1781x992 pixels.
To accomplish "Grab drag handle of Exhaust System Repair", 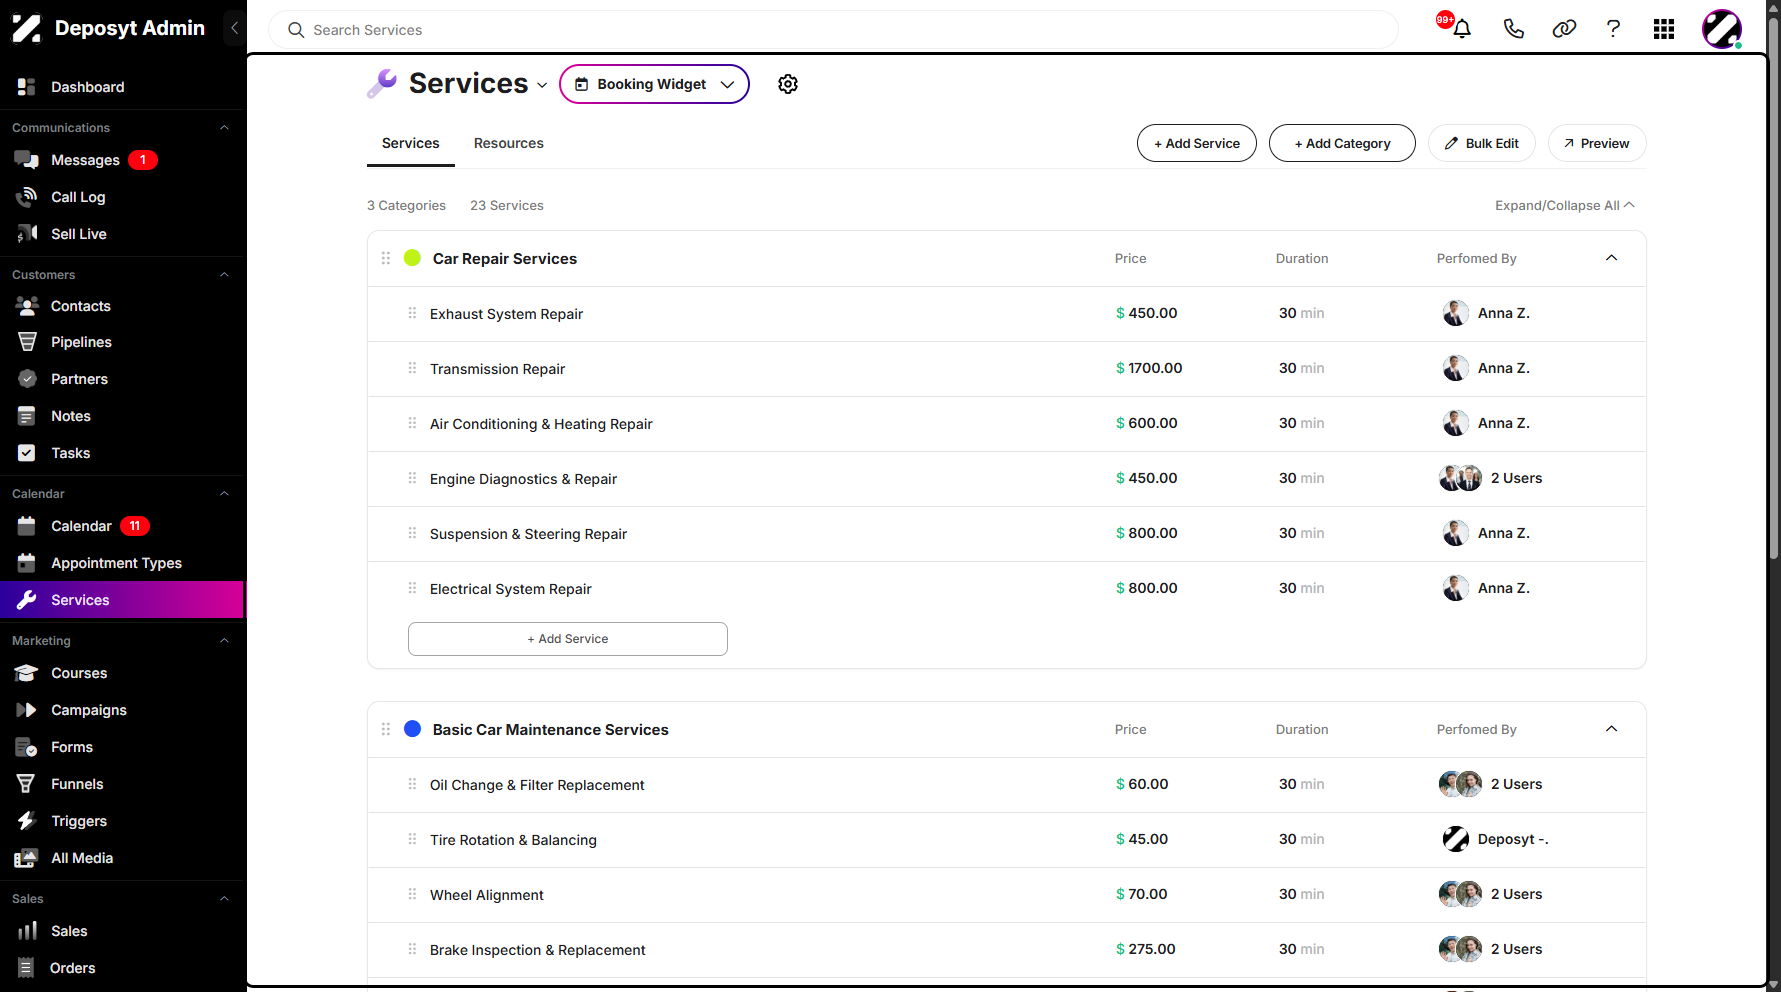I will pyautogui.click(x=412, y=313).
